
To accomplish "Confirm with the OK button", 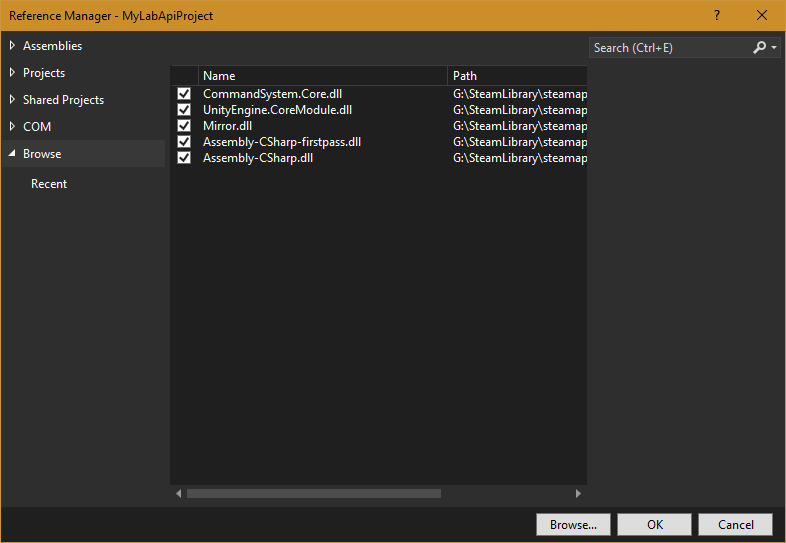I will point(655,524).
